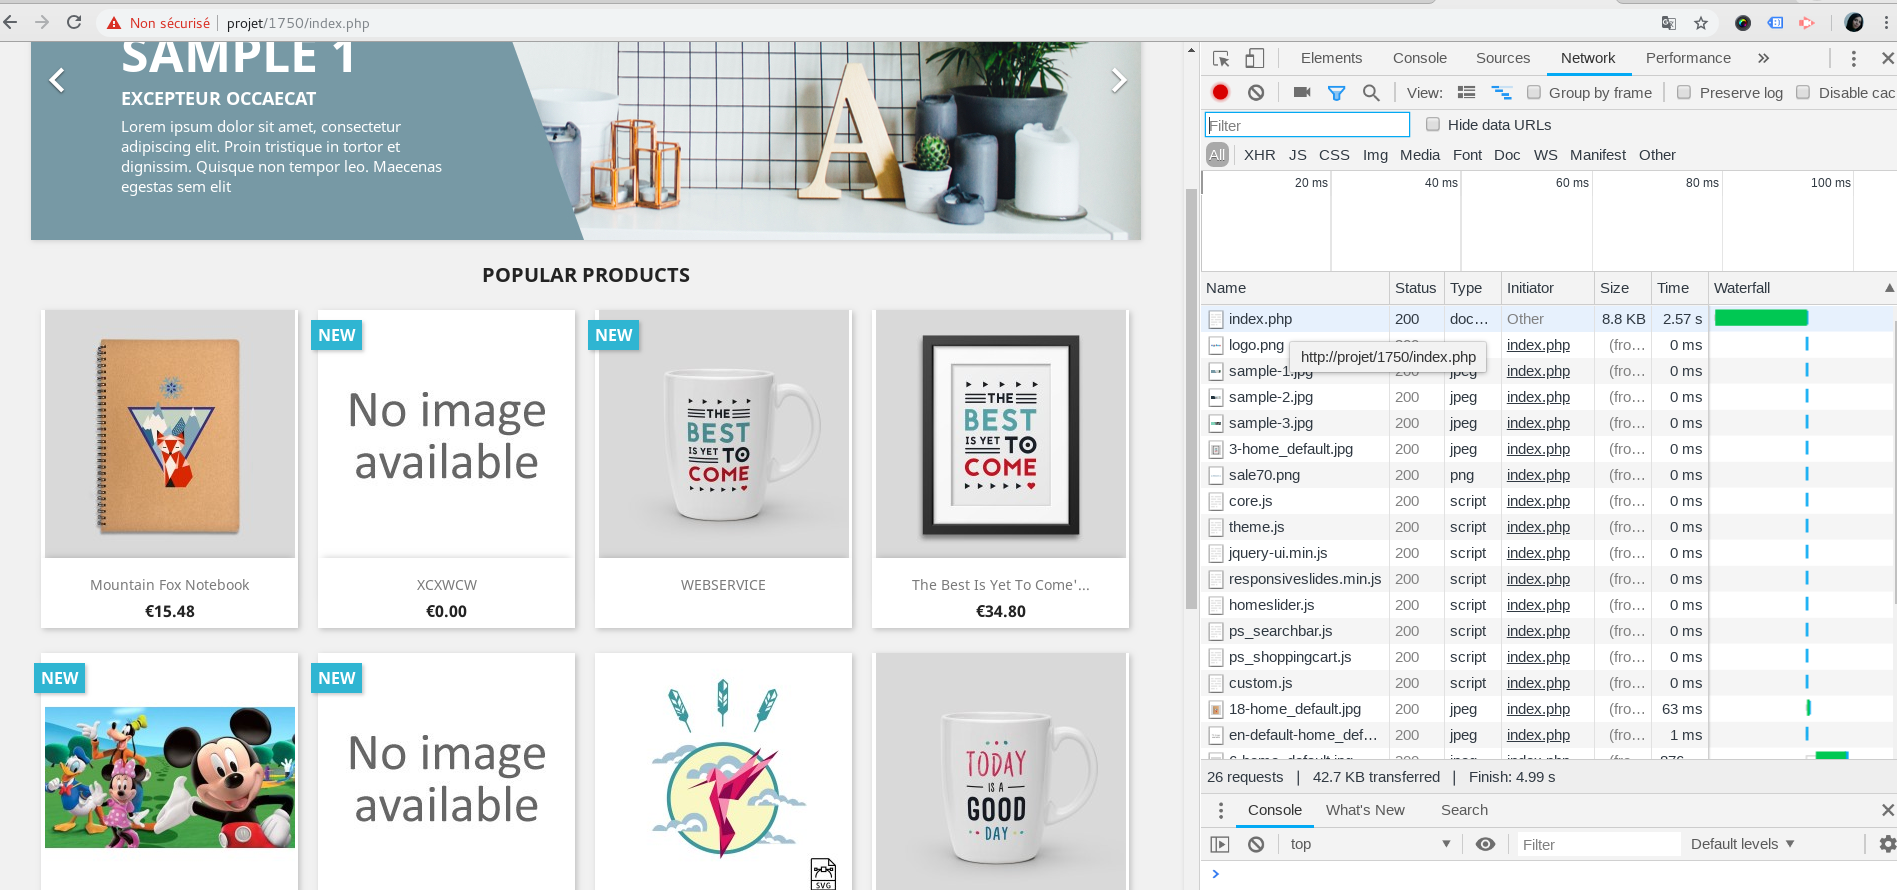Open DevTools customize three-dot menu
The height and width of the screenshot is (890, 1897).
point(1853,58)
